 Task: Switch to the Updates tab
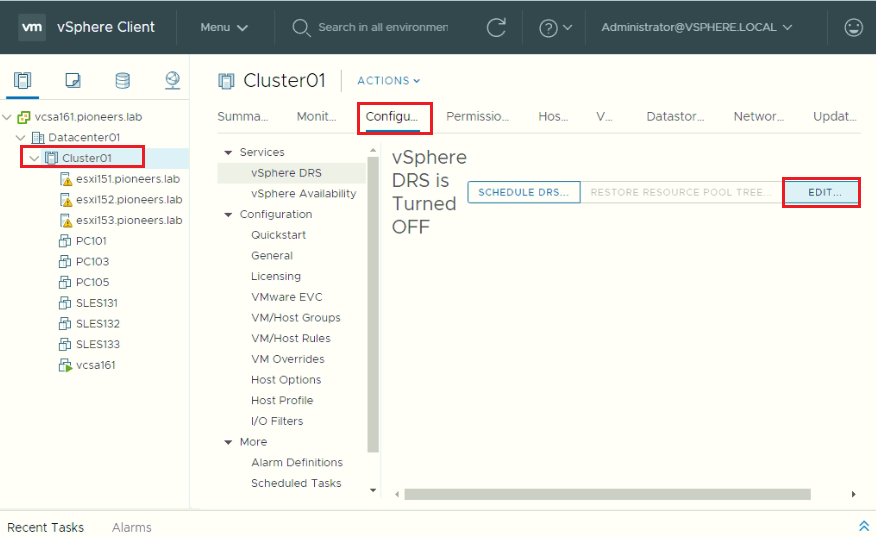tap(835, 117)
